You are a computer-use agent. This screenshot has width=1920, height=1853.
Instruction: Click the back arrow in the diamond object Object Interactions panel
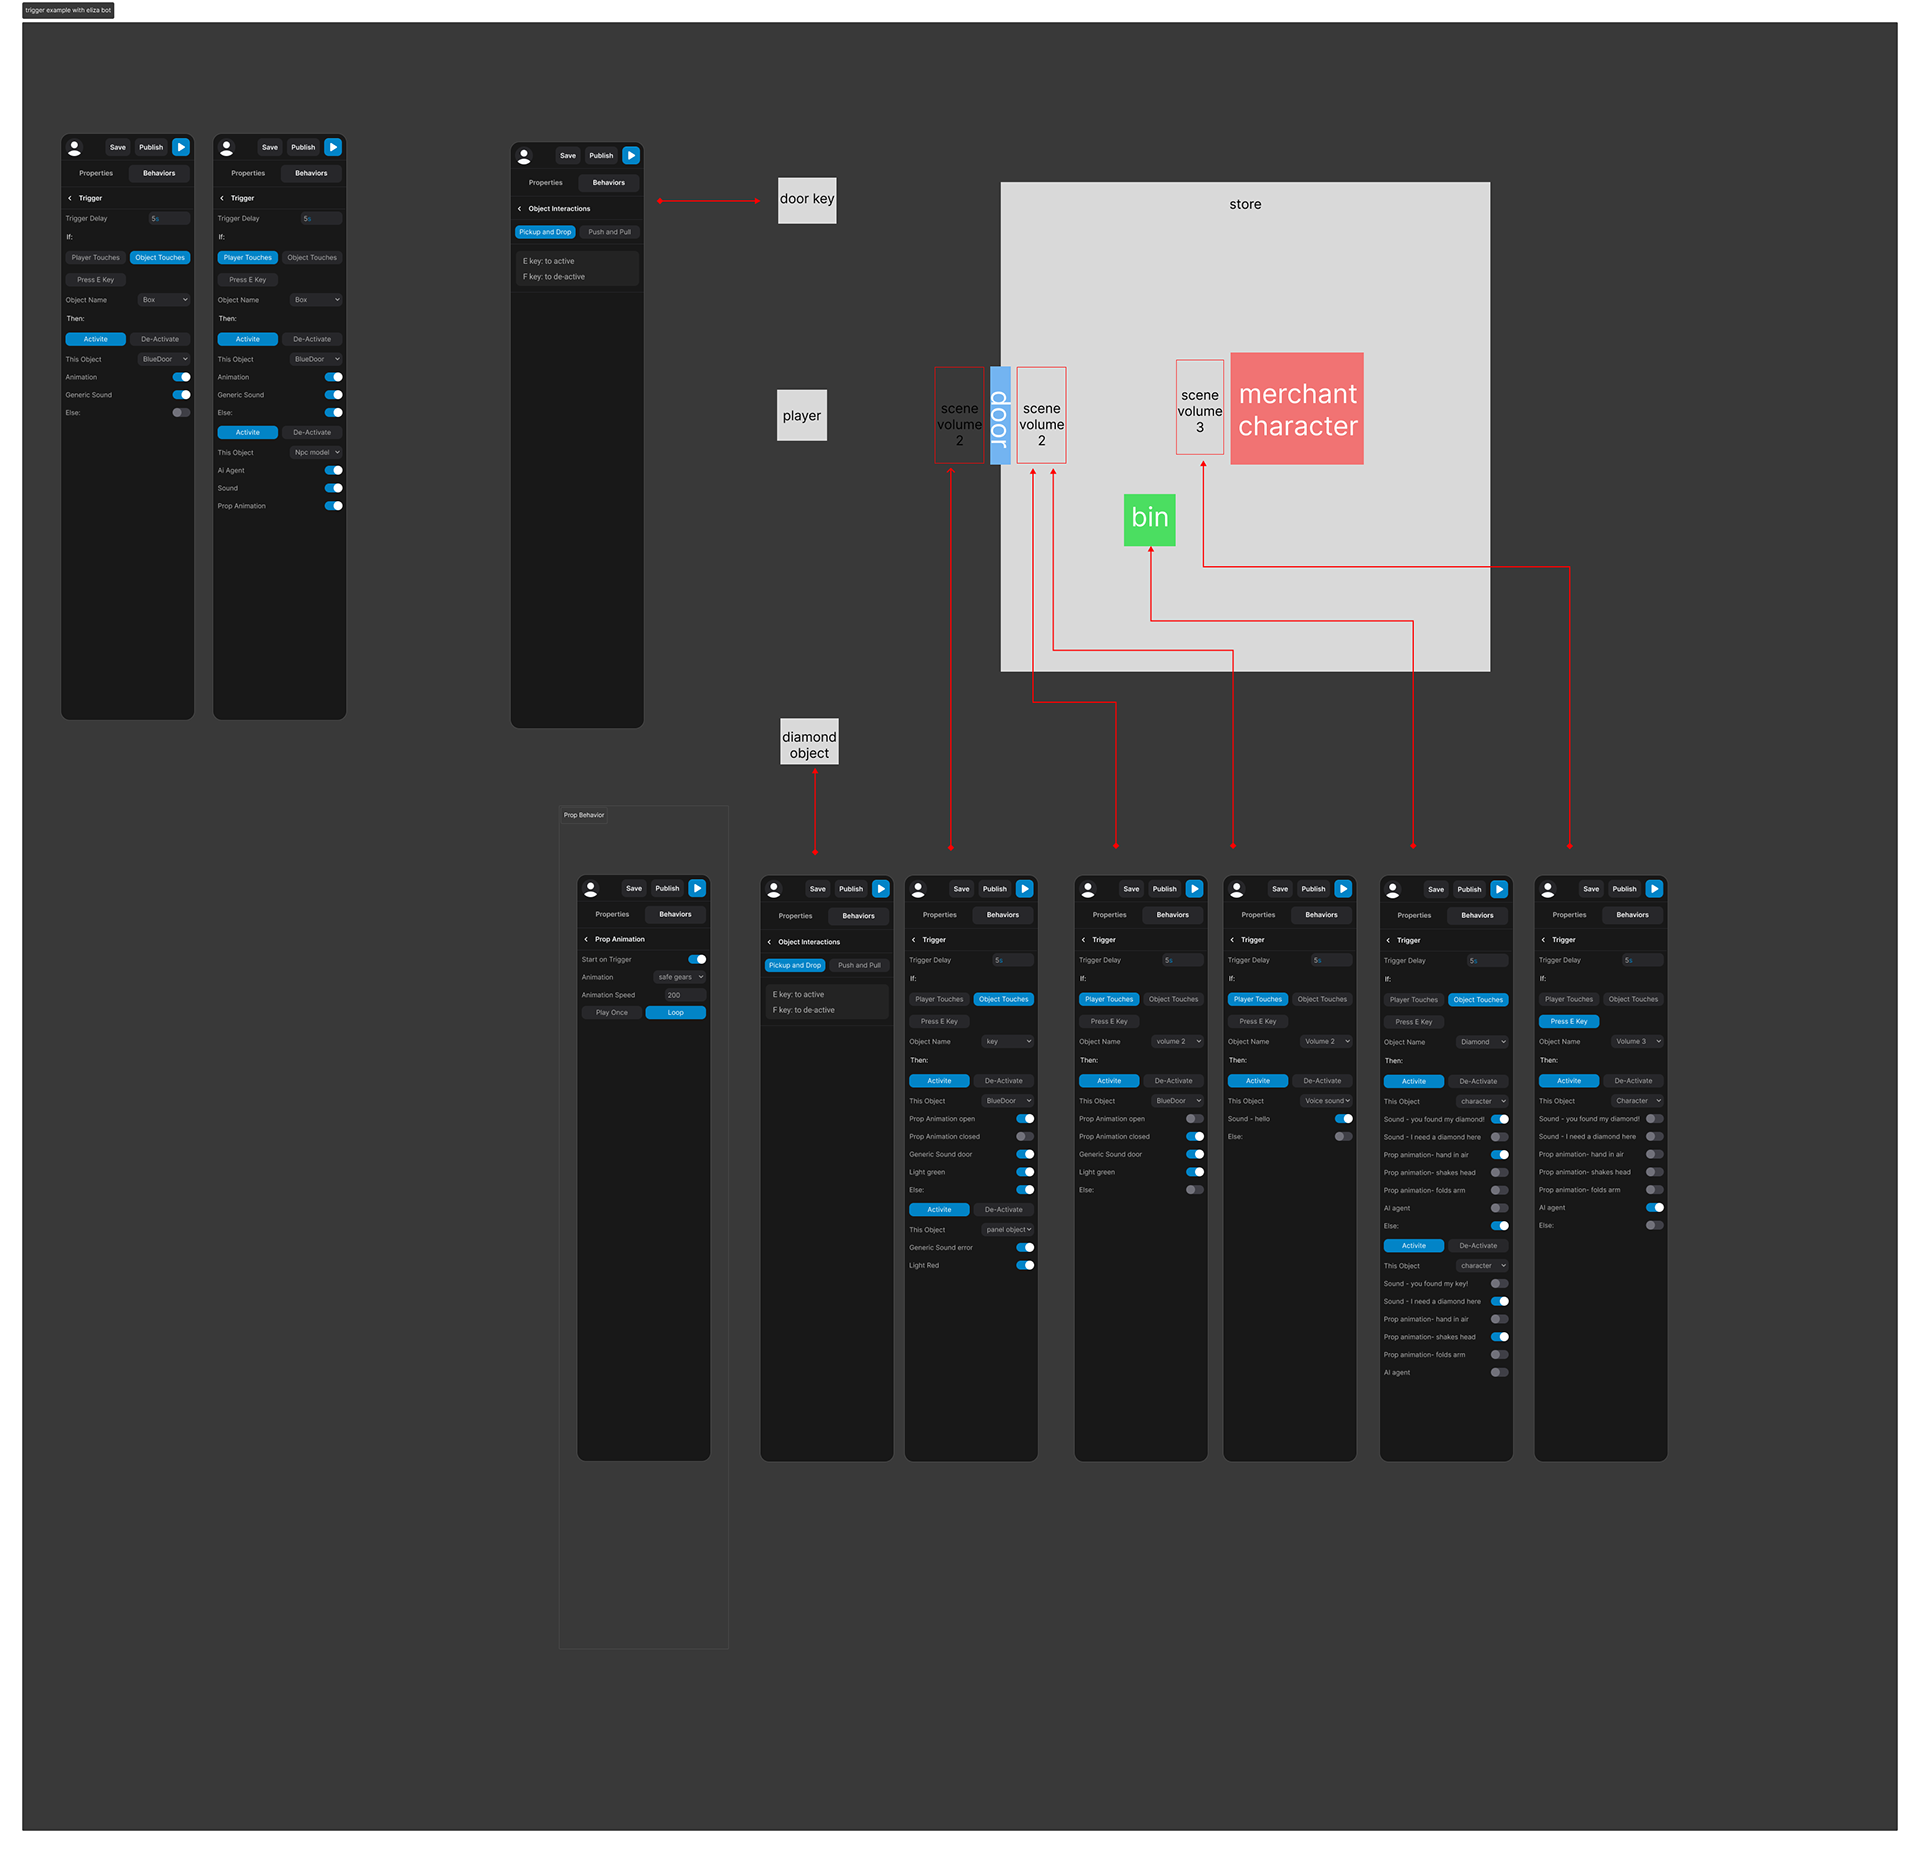769,942
